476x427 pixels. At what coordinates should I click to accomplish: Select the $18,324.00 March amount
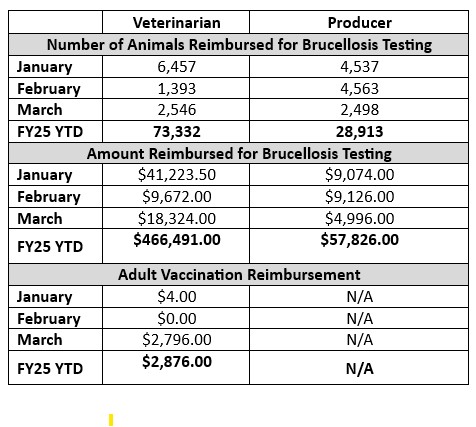click(177, 219)
